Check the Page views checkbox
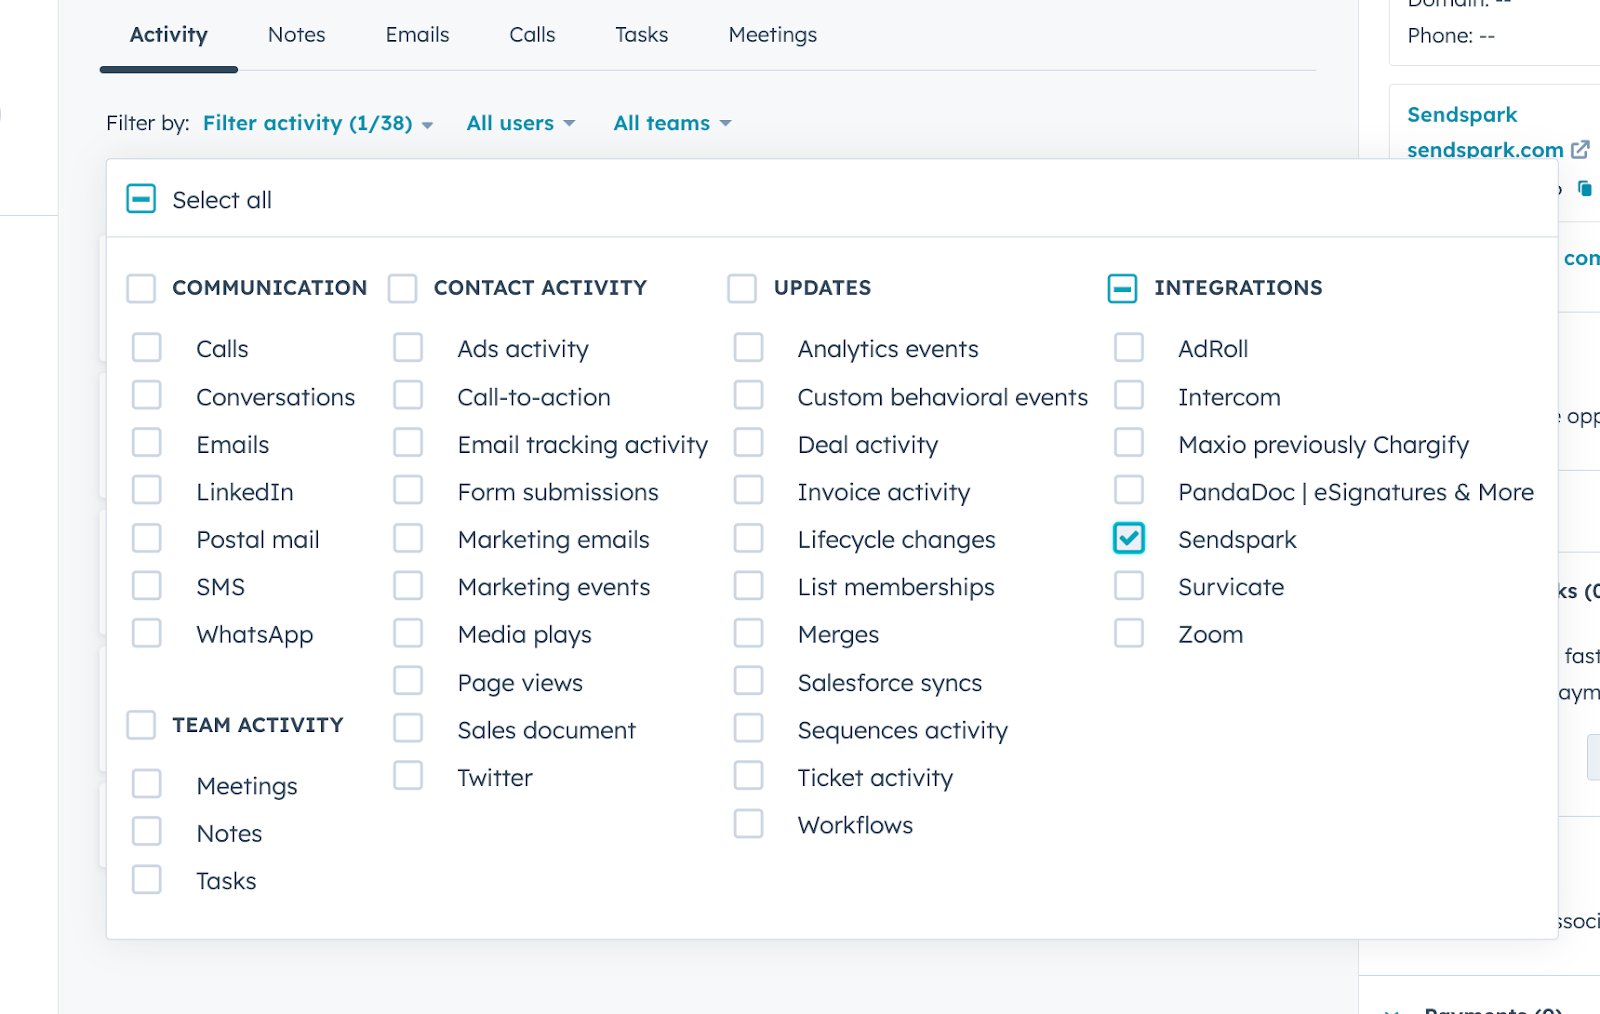Viewport: 1600px width, 1014px height. (408, 681)
